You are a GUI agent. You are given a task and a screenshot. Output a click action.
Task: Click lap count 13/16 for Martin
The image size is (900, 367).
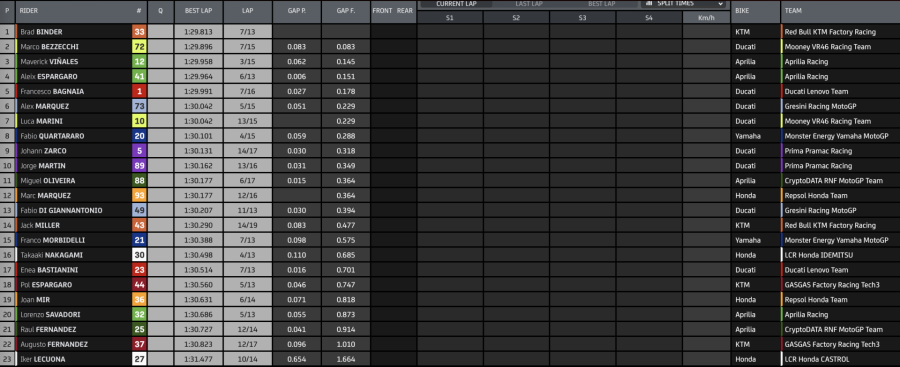tap(247, 166)
